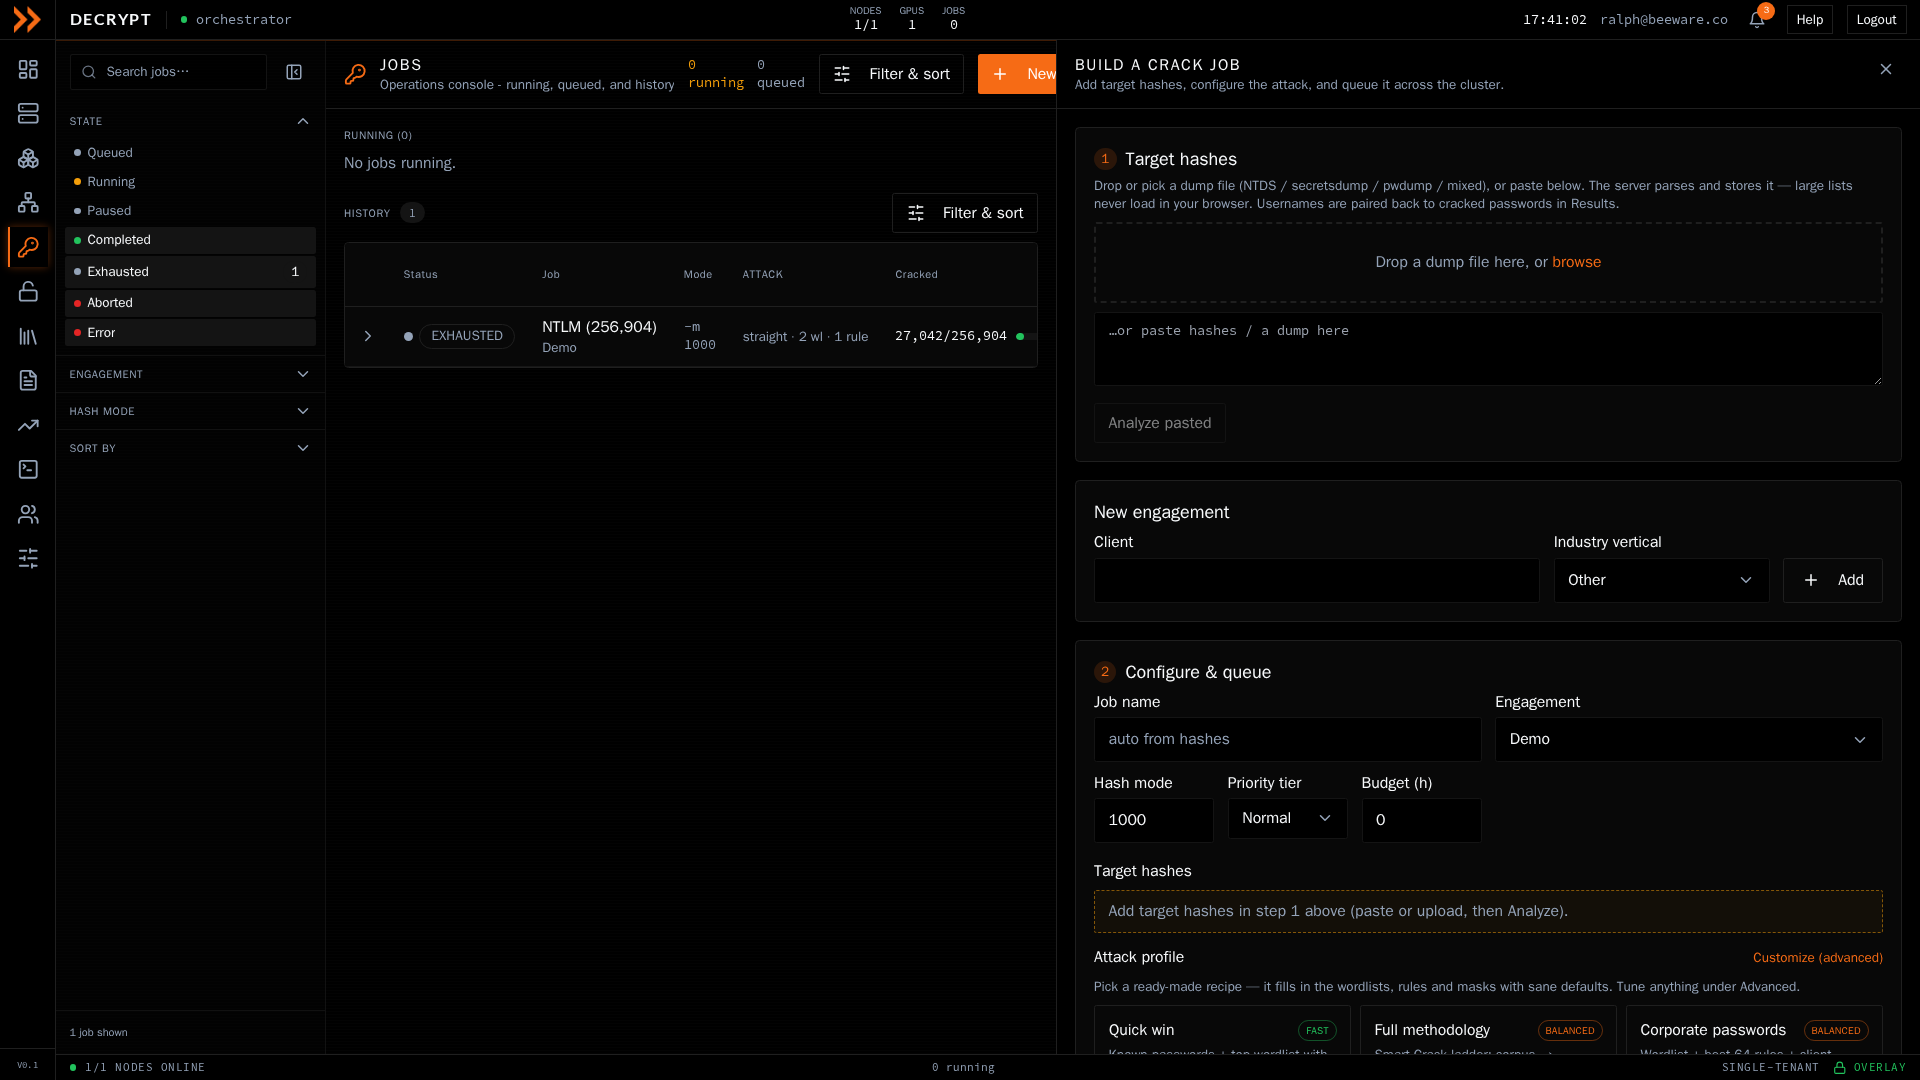Viewport: 1920px width, 1080px height.
Task: Click the 27,042/256,904 cracked value
Action: pyautogui.click(x=950, y=336)
